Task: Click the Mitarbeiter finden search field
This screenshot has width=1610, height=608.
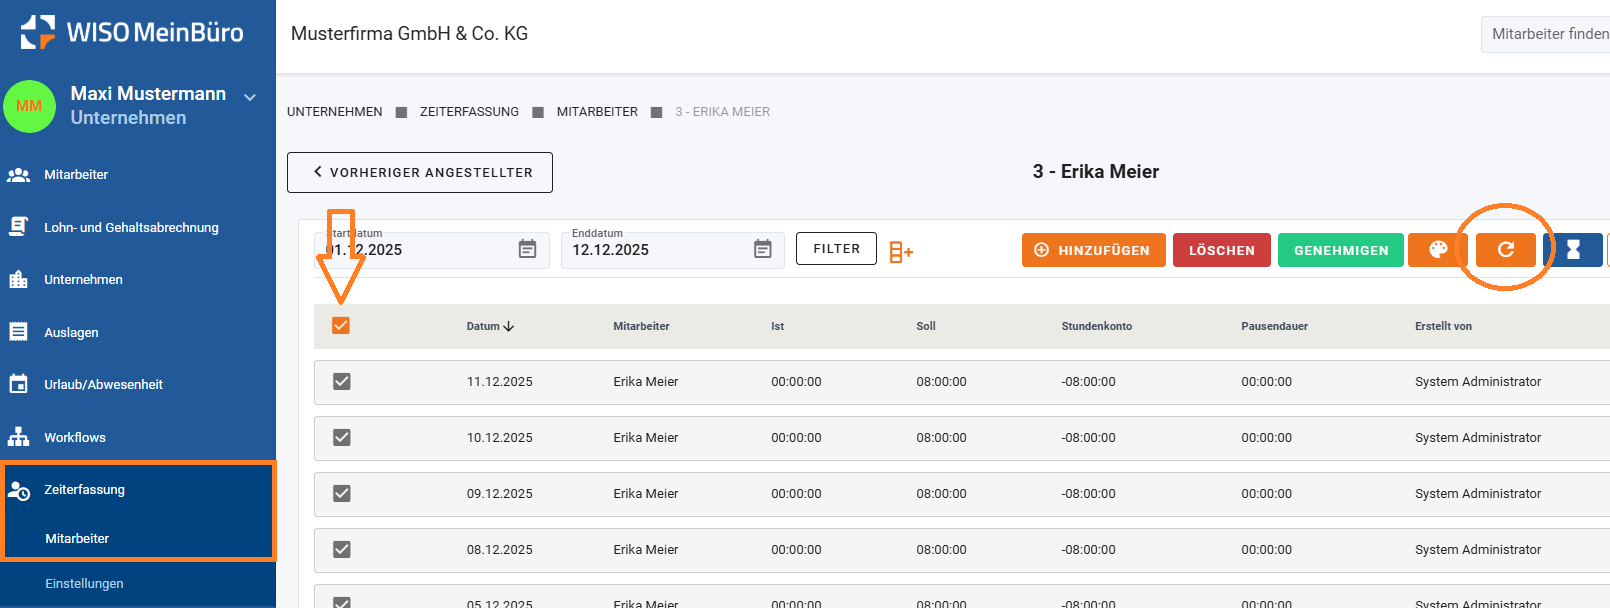Action: tap(1548, 34)
